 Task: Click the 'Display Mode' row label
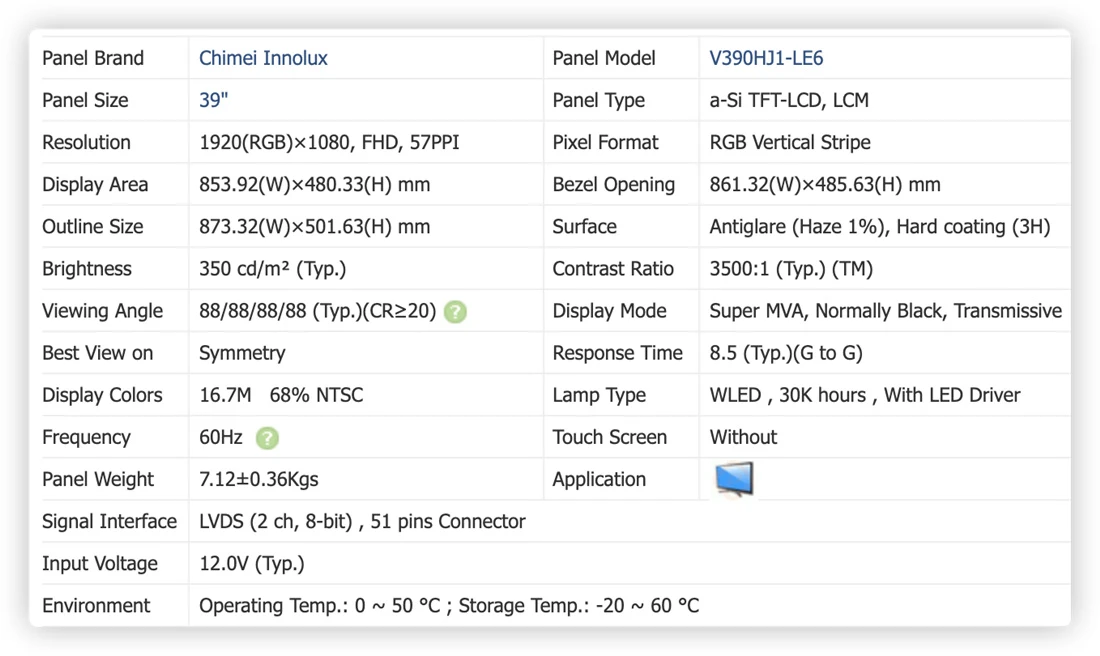(610, 311)
